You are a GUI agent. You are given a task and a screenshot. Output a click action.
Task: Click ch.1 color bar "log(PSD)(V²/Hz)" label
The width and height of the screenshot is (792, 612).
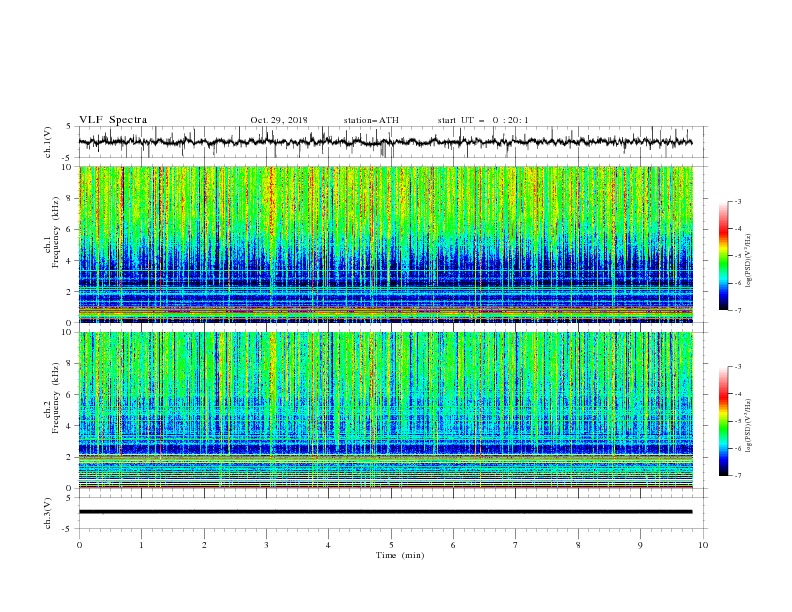coord(749,261)
